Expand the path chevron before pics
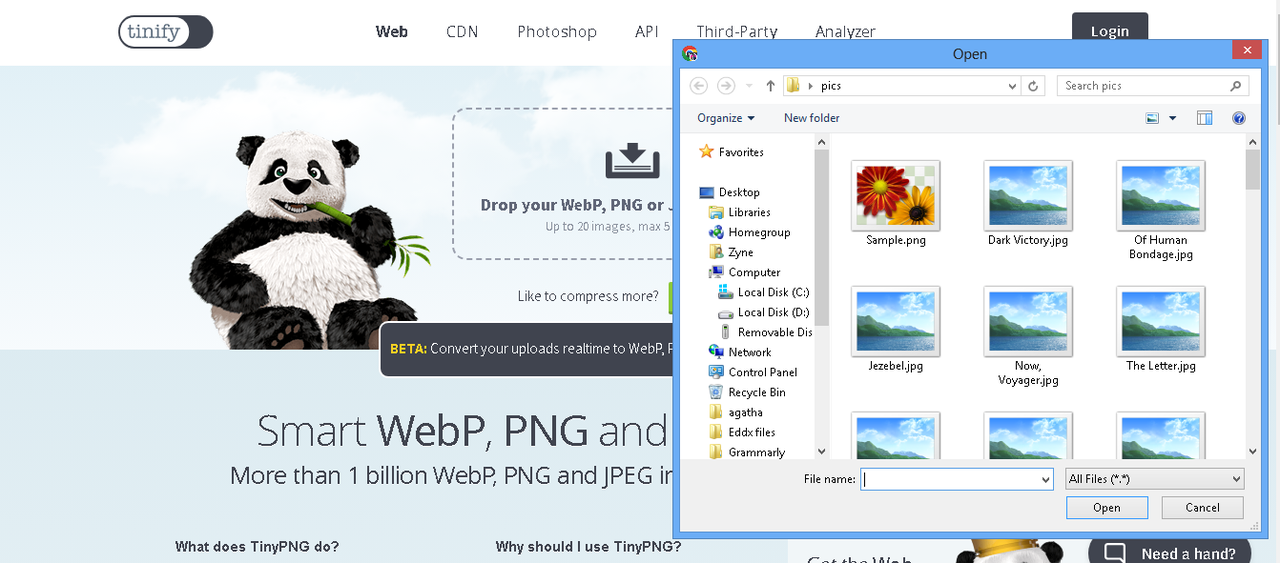The width and height of the screenshot is (1280, 563). 810,86
